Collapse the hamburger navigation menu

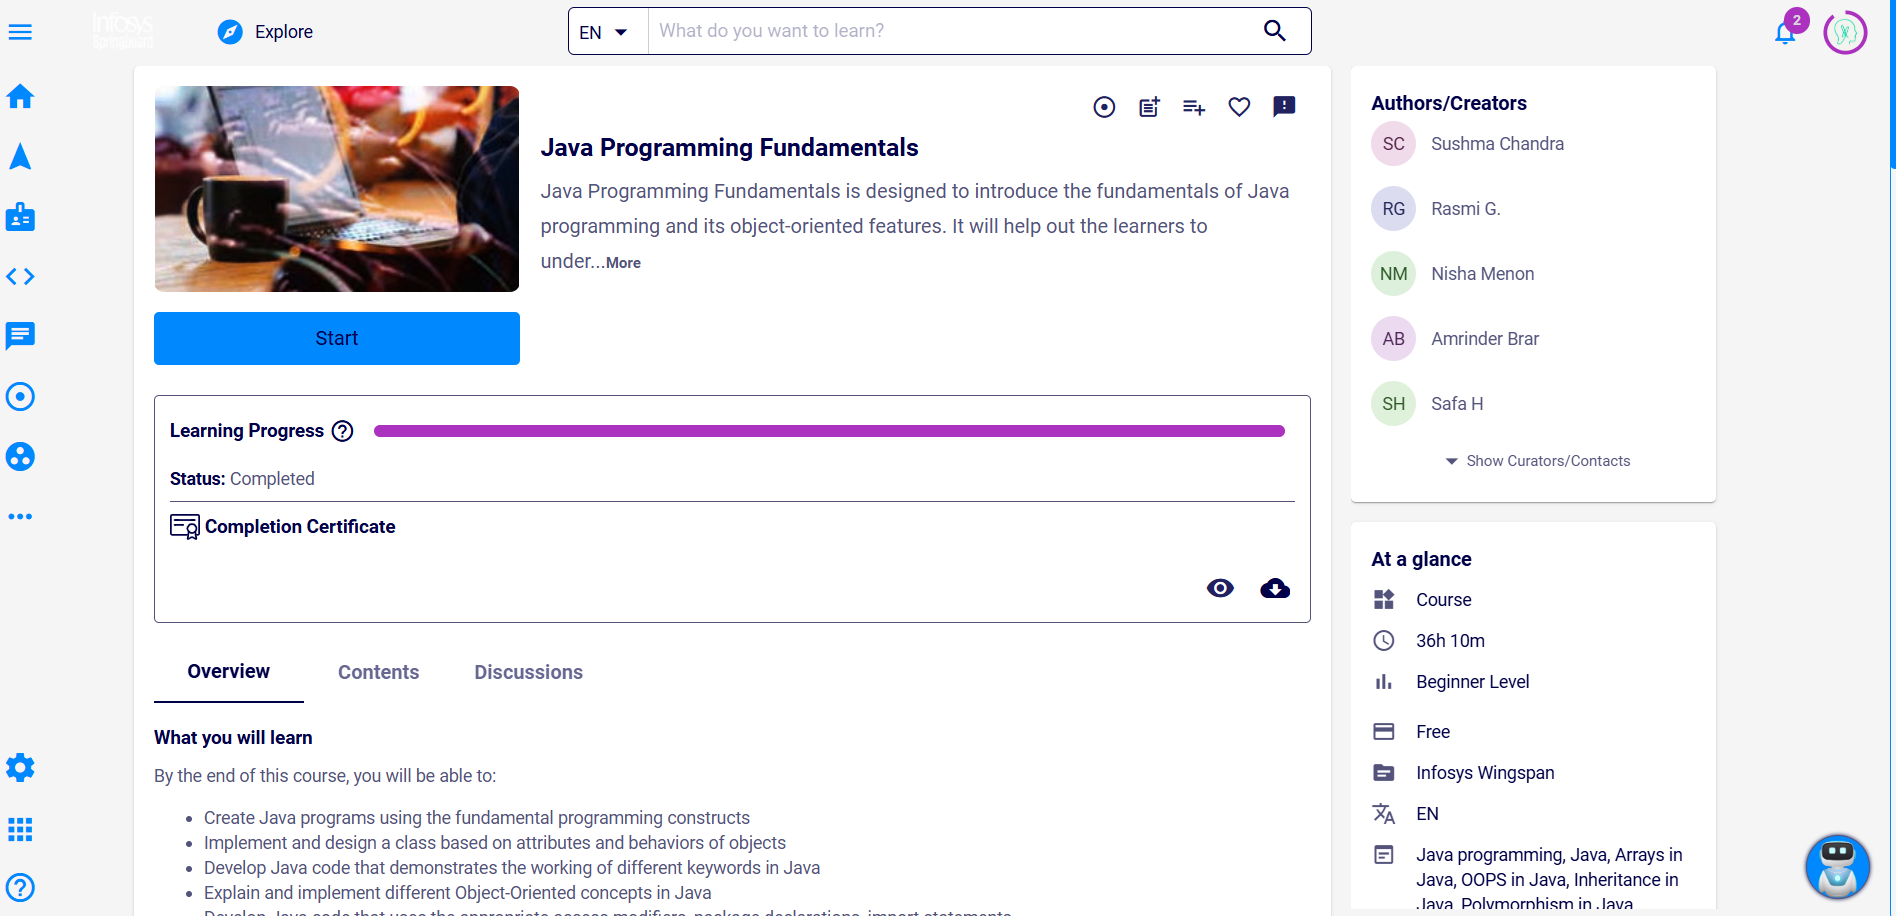coord(20,31)
